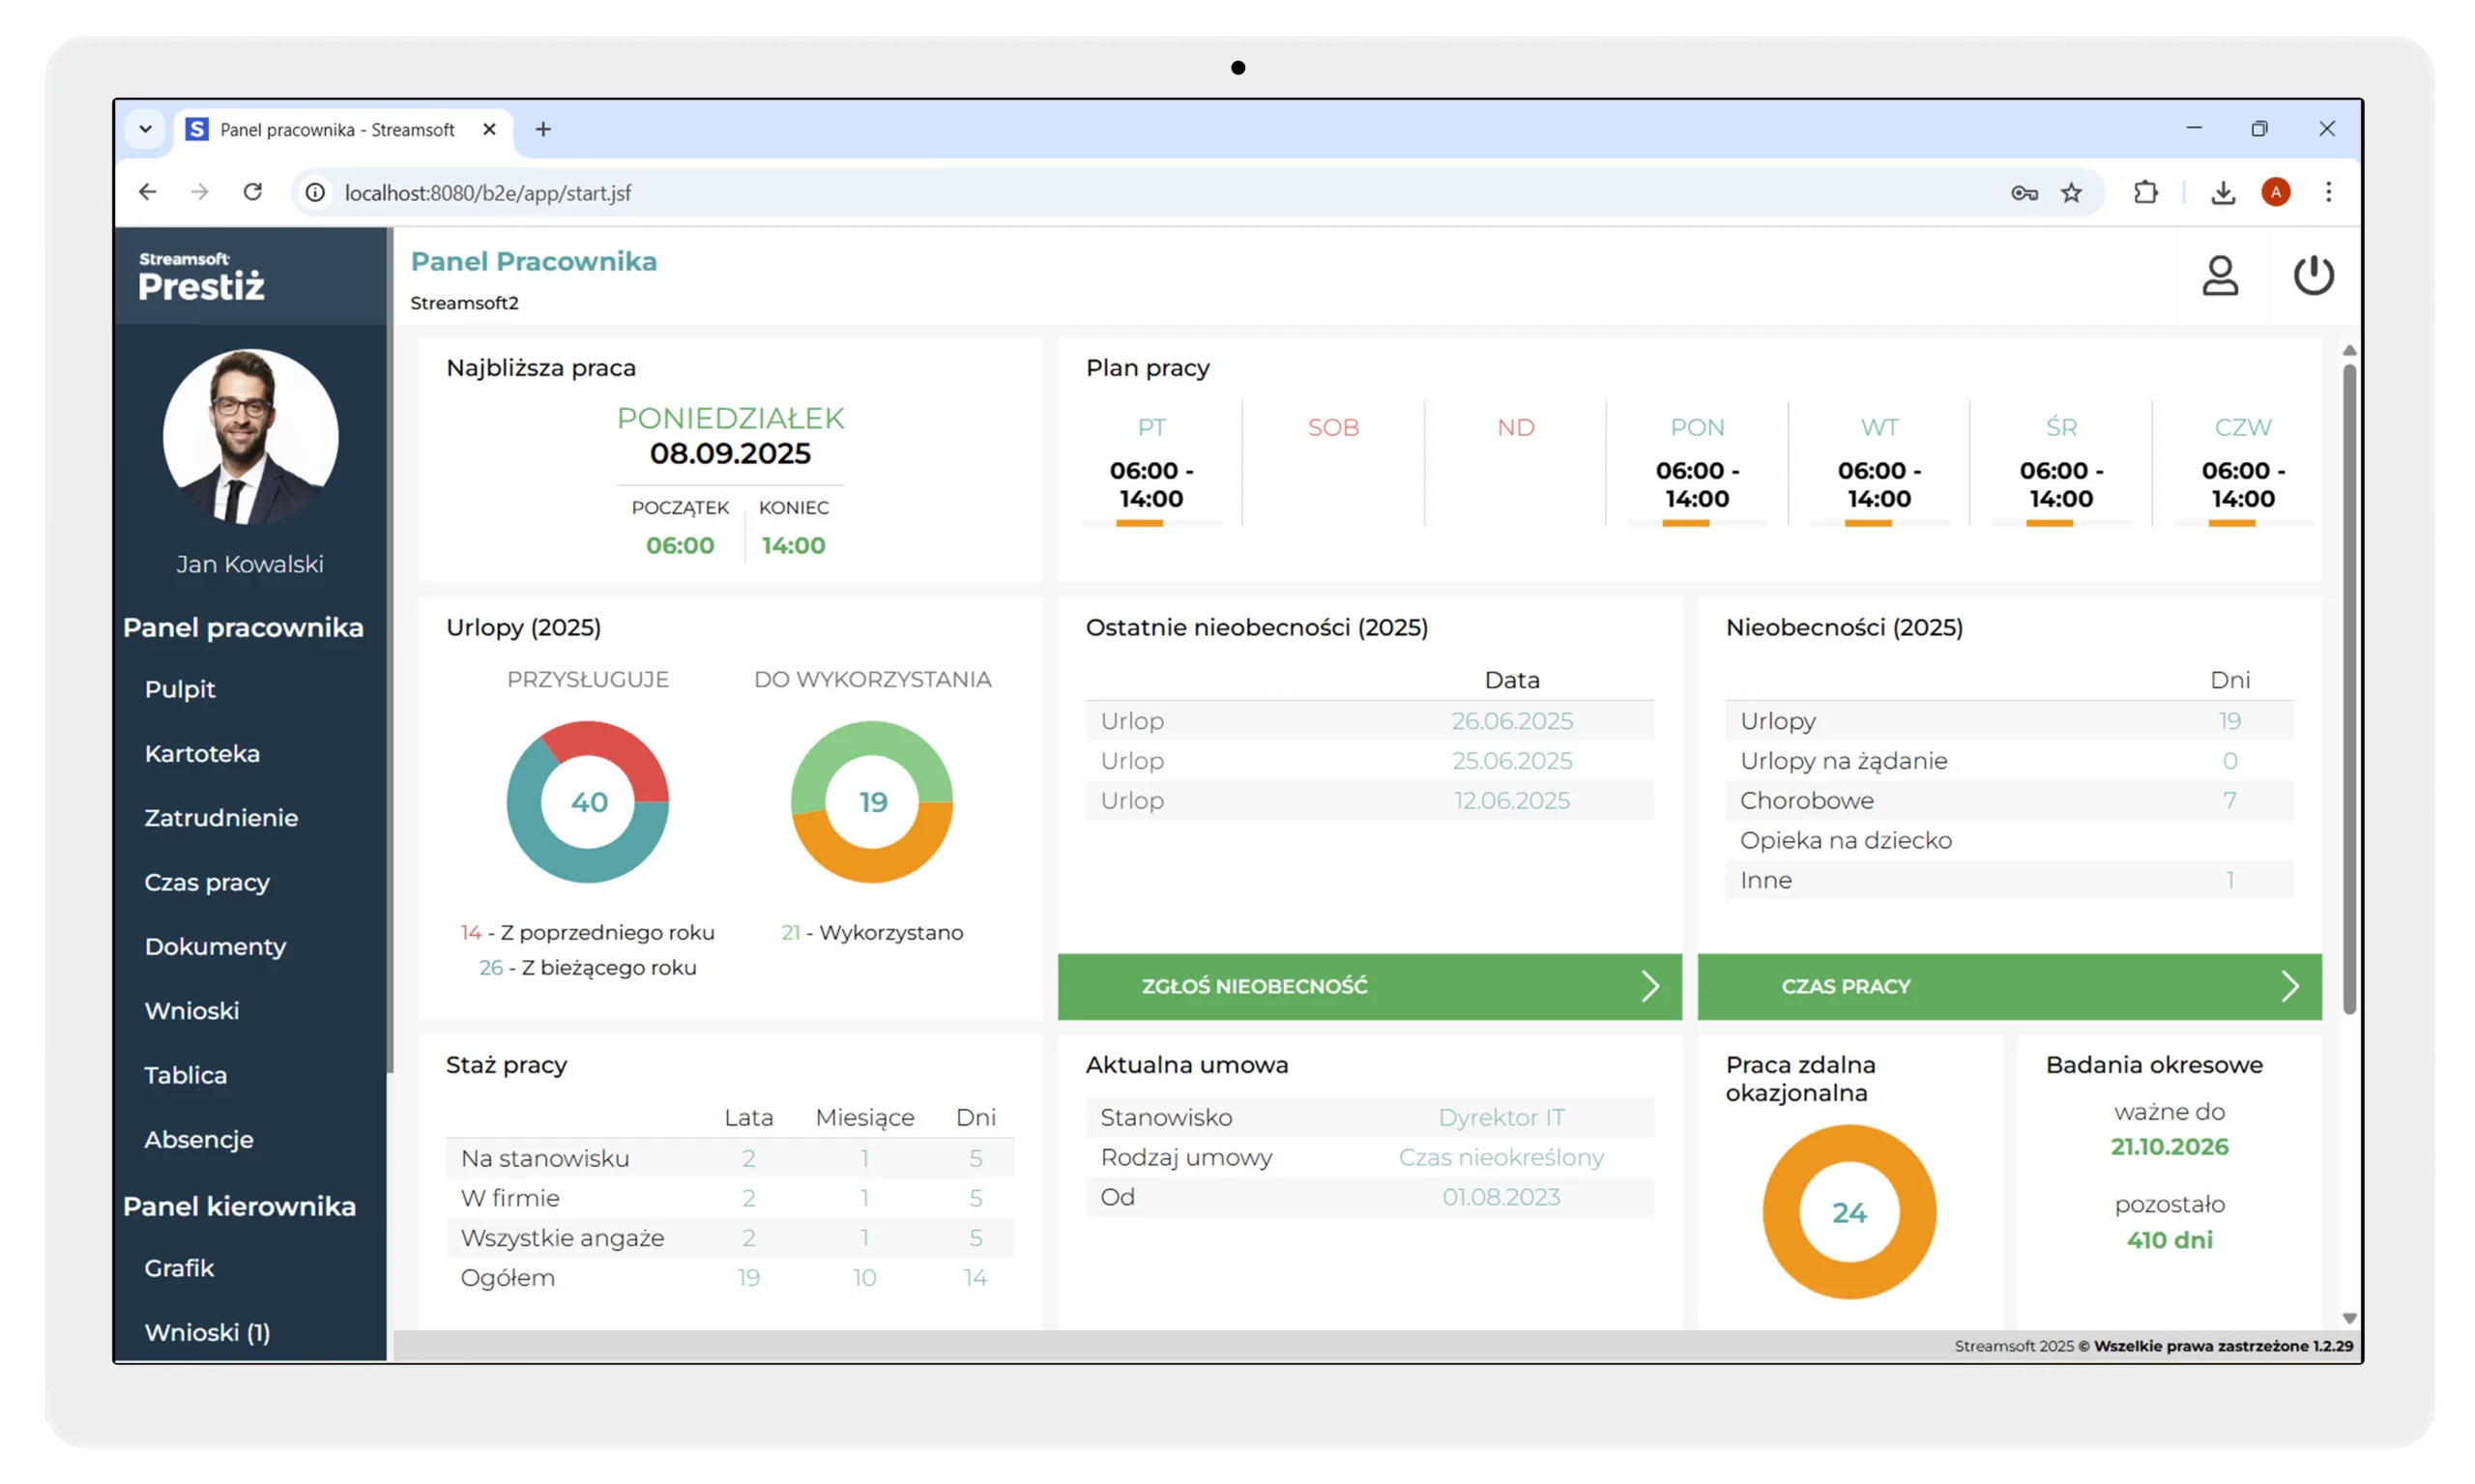Open a new browser tab
The width and height of the screenshot is (2475, 1484).
point(543,129)
